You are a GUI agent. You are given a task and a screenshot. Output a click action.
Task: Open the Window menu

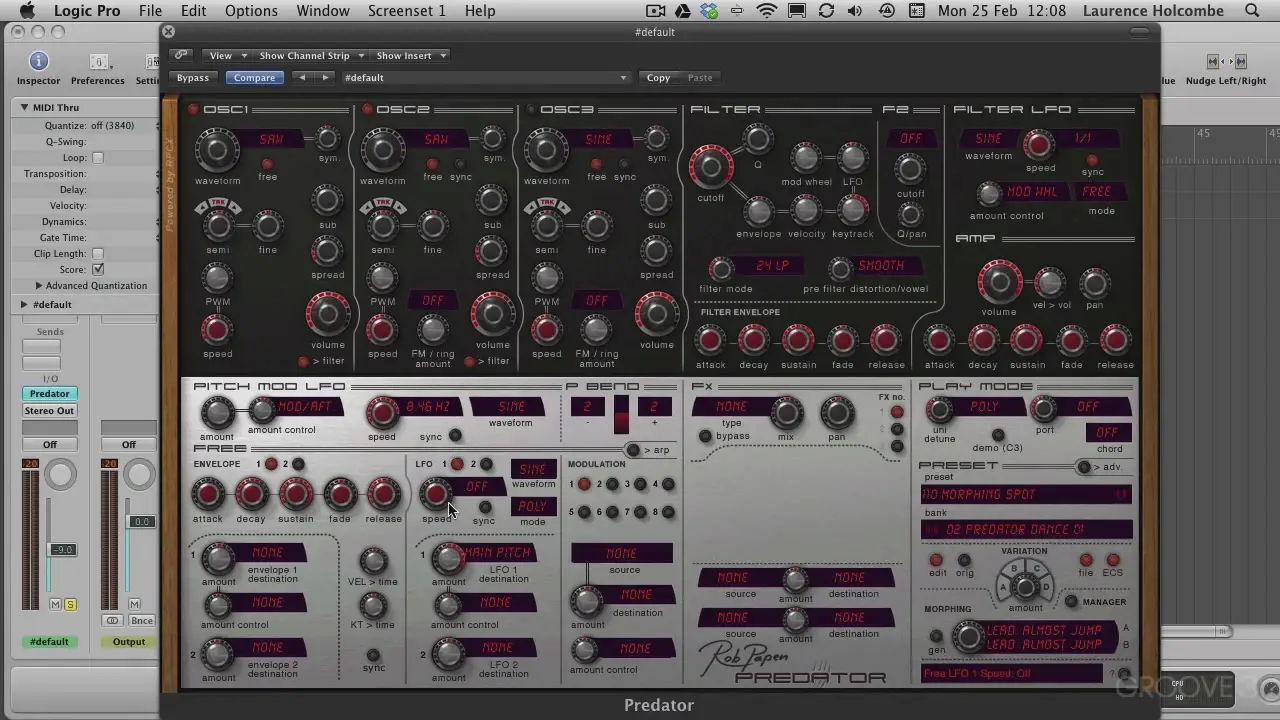point(323,11)
